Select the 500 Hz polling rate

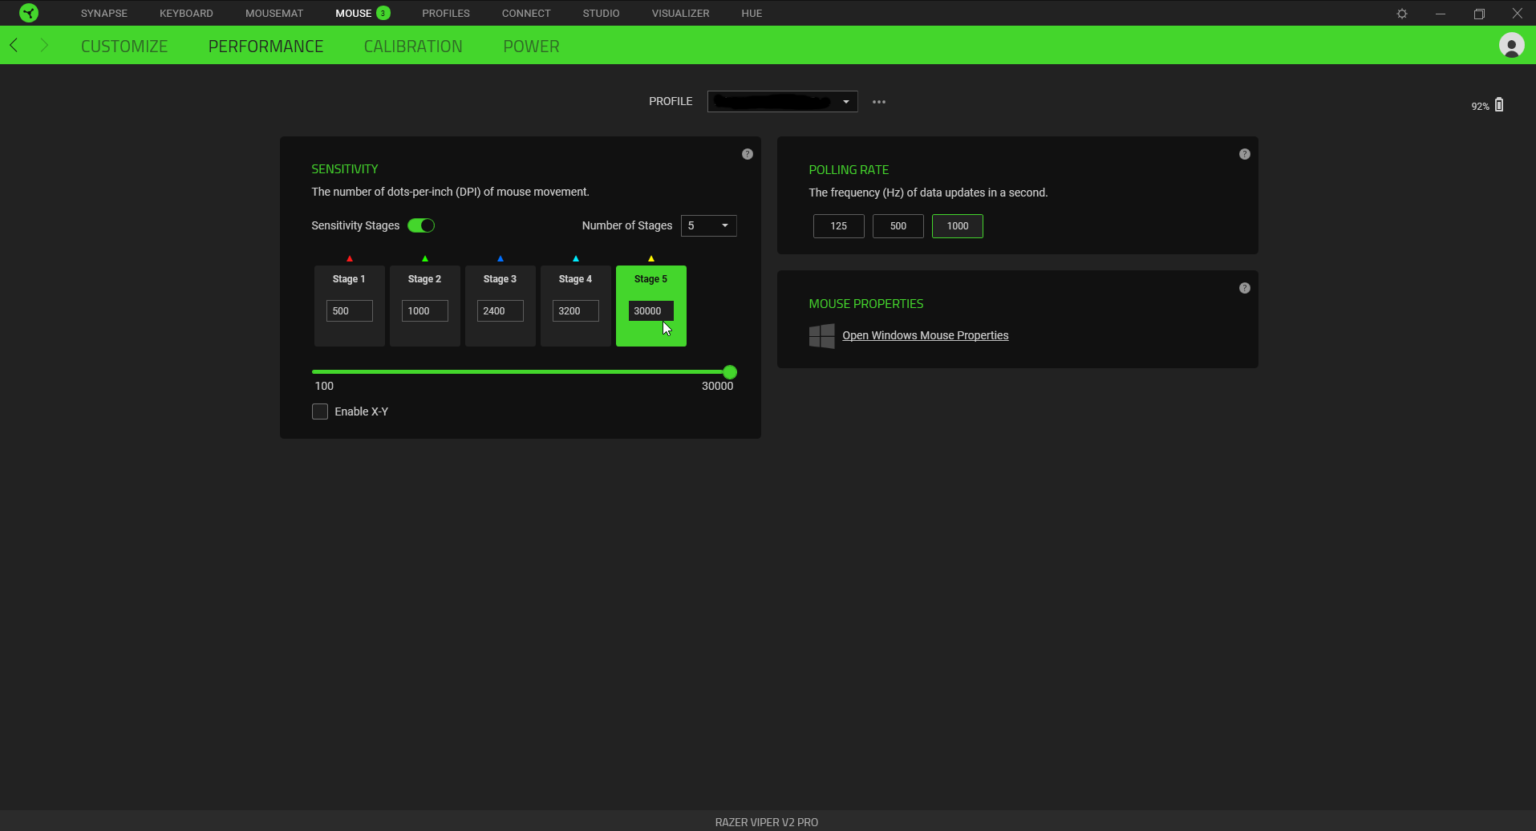tap(898, 226)
